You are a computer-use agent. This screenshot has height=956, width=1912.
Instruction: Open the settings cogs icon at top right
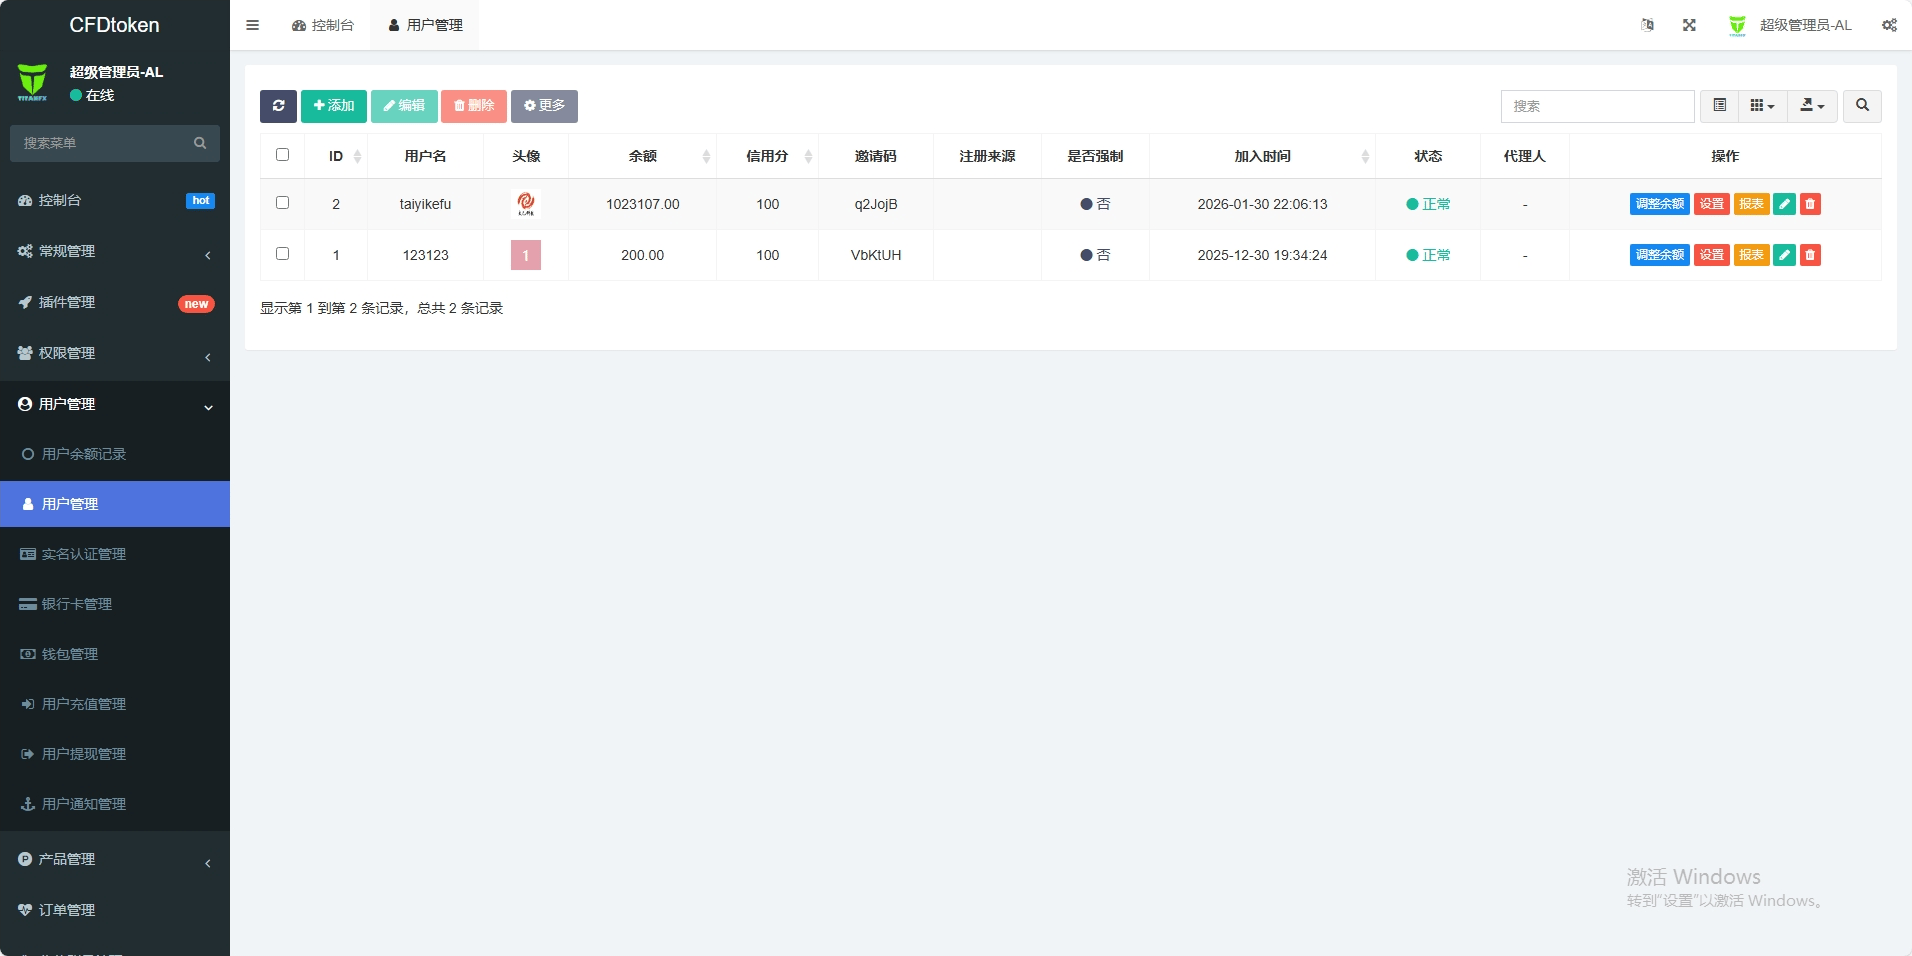(x=1889, y=25)
